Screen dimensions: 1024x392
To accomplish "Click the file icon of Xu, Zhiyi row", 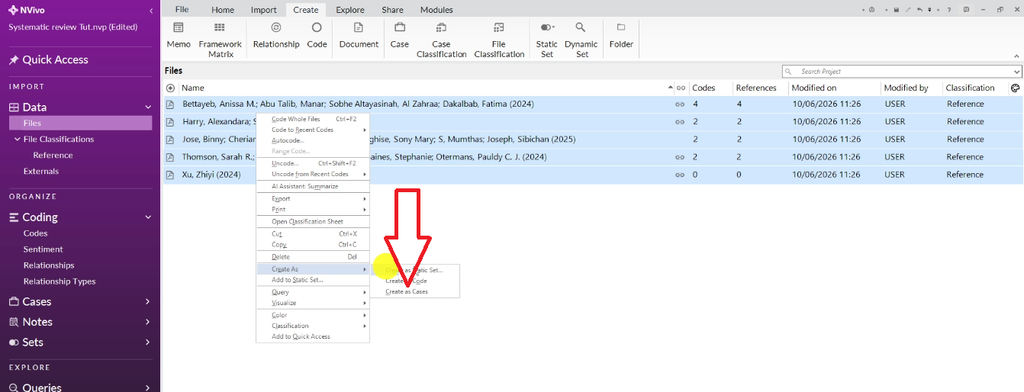I will (170, 175).
